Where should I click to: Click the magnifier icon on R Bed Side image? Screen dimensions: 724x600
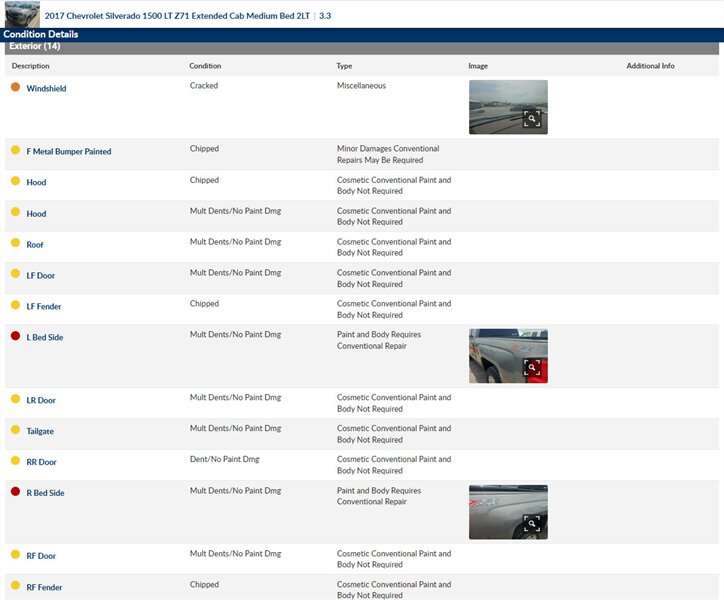click(x=532, y=523)
